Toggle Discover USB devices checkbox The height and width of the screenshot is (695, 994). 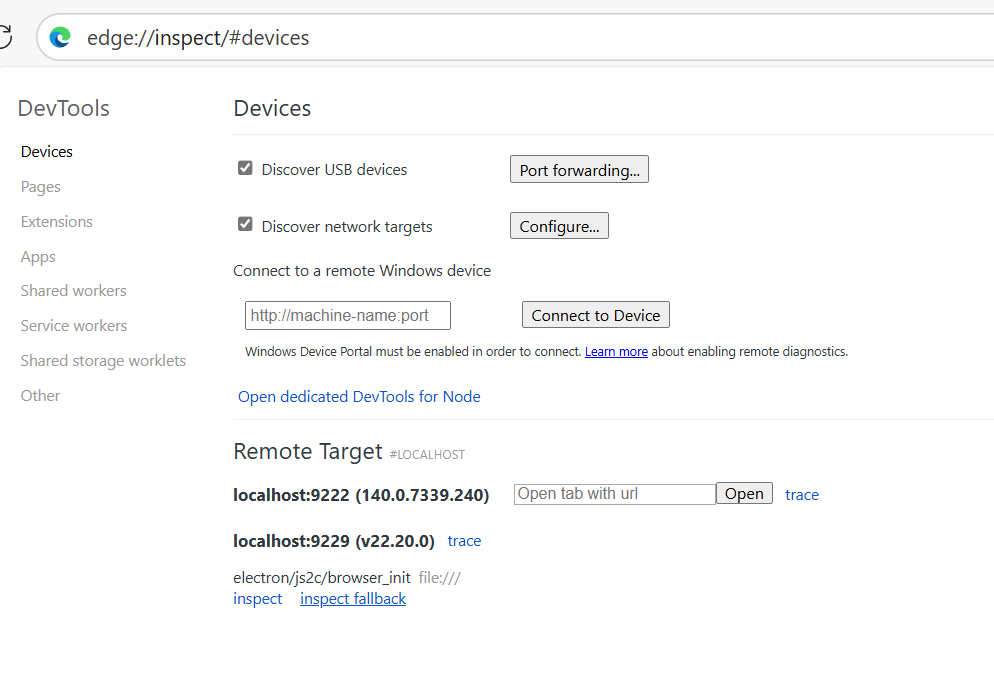click(x=245, y=168)
